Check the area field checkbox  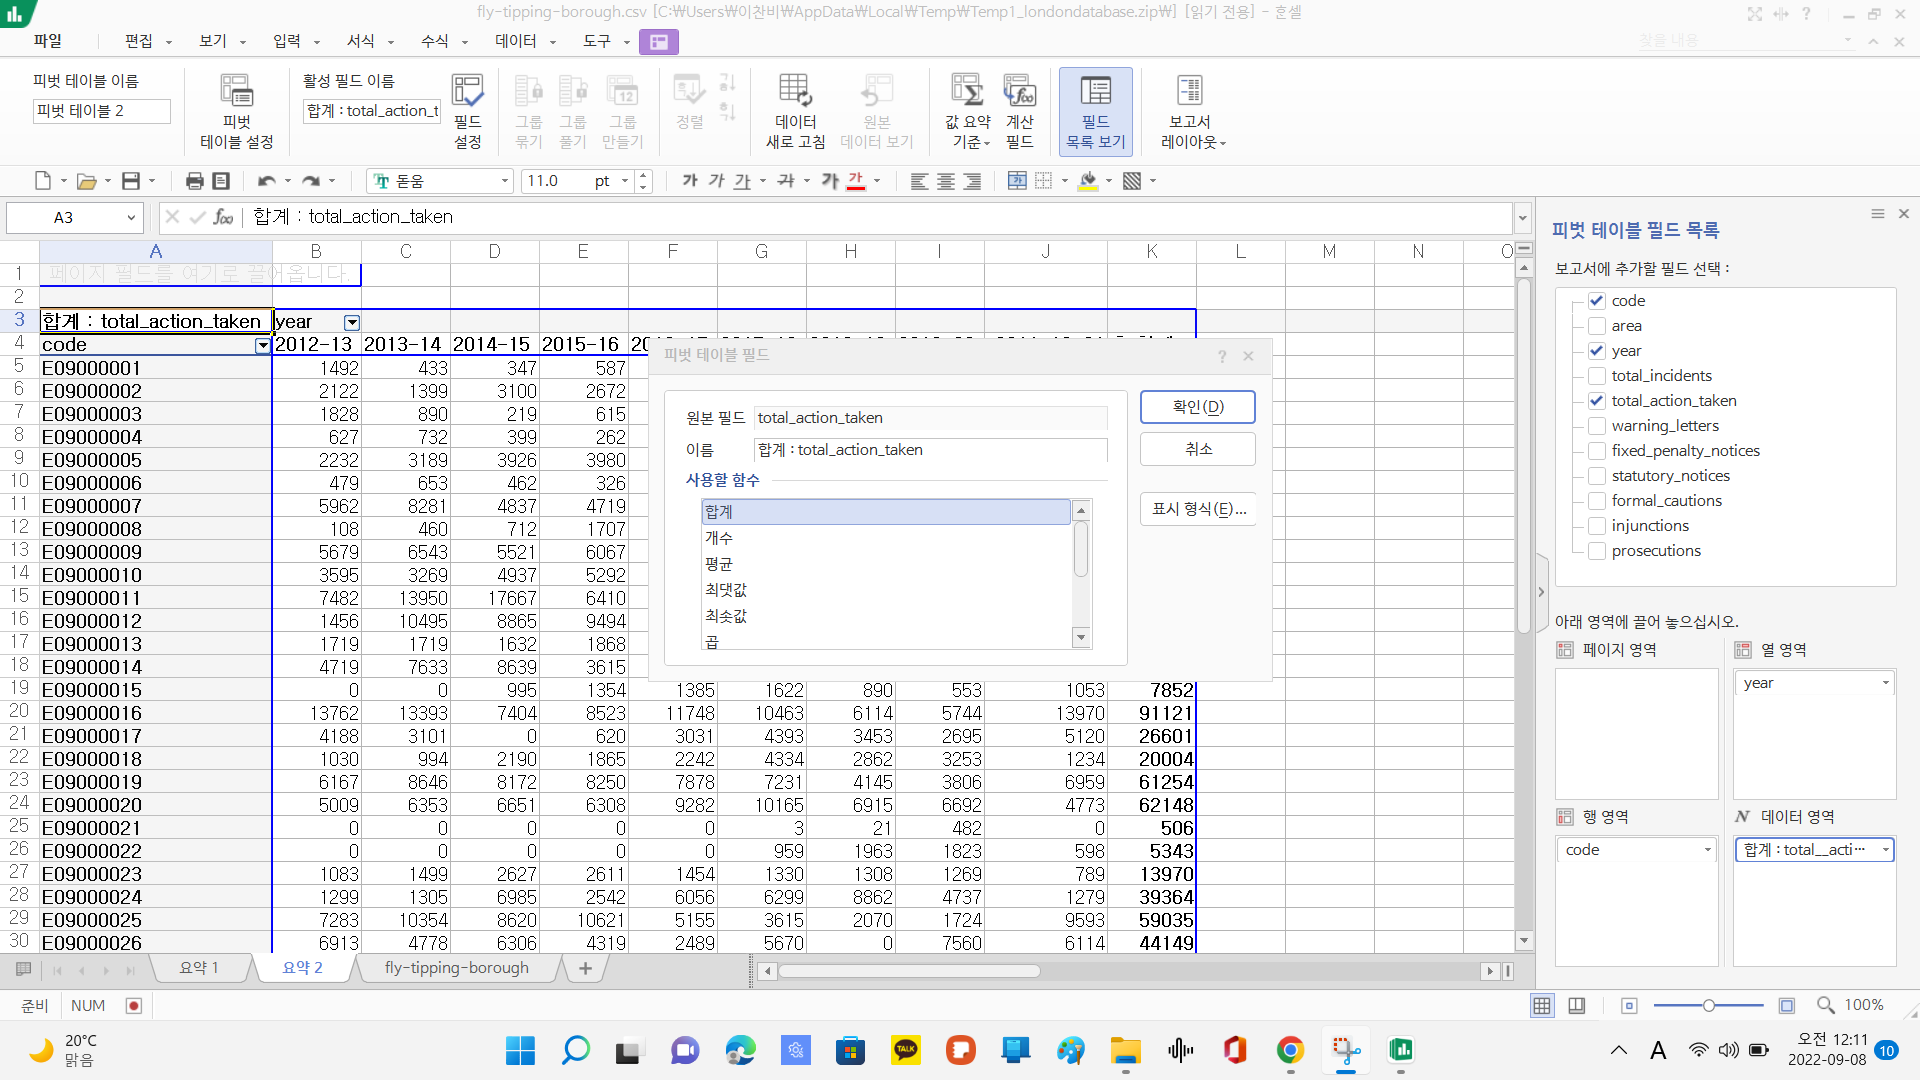[1597, 326]
